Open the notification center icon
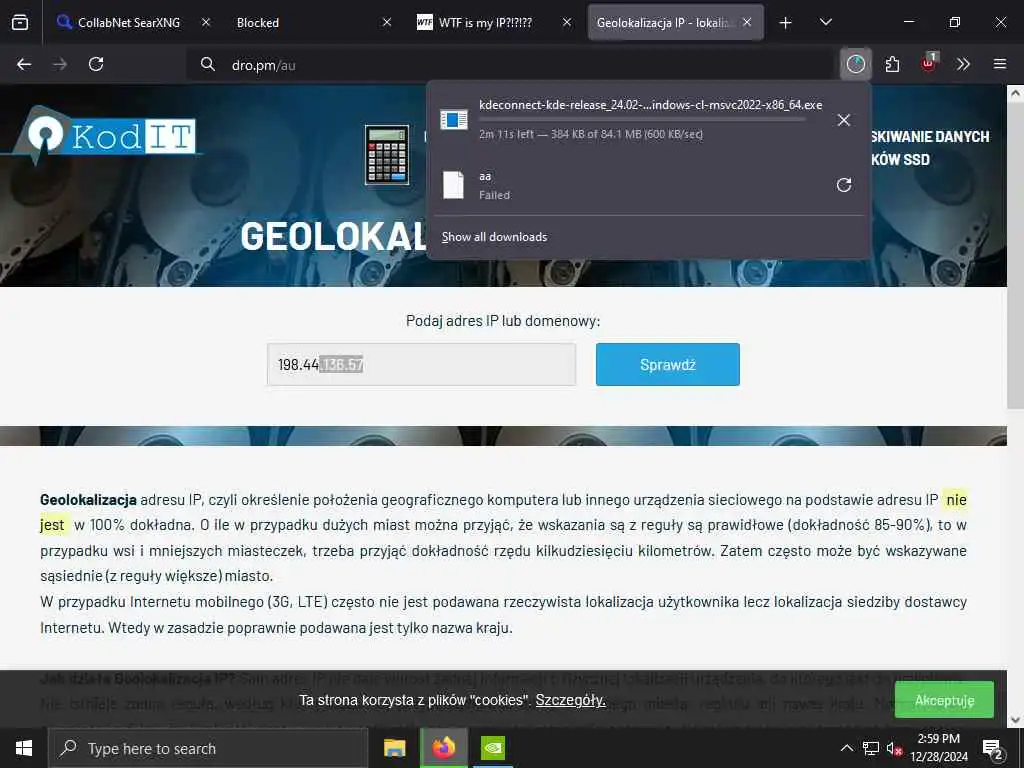The width and height of the screenshot is (1024, 768). pos(993,748)
